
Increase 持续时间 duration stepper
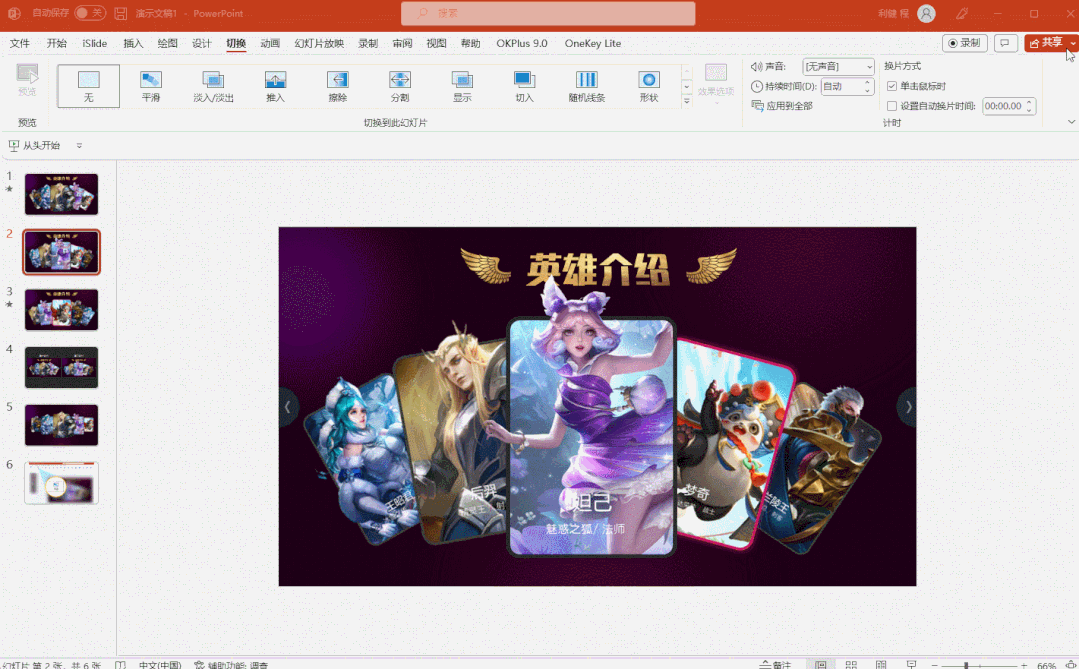pos(867,83)
